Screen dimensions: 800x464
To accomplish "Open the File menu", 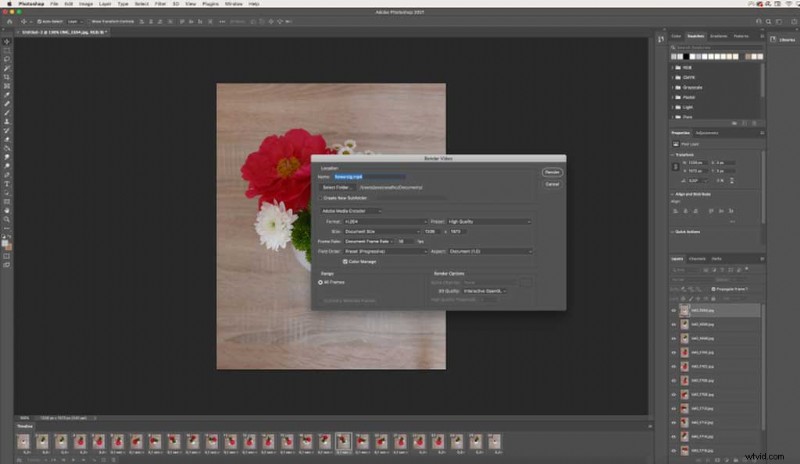I will 54,4.
